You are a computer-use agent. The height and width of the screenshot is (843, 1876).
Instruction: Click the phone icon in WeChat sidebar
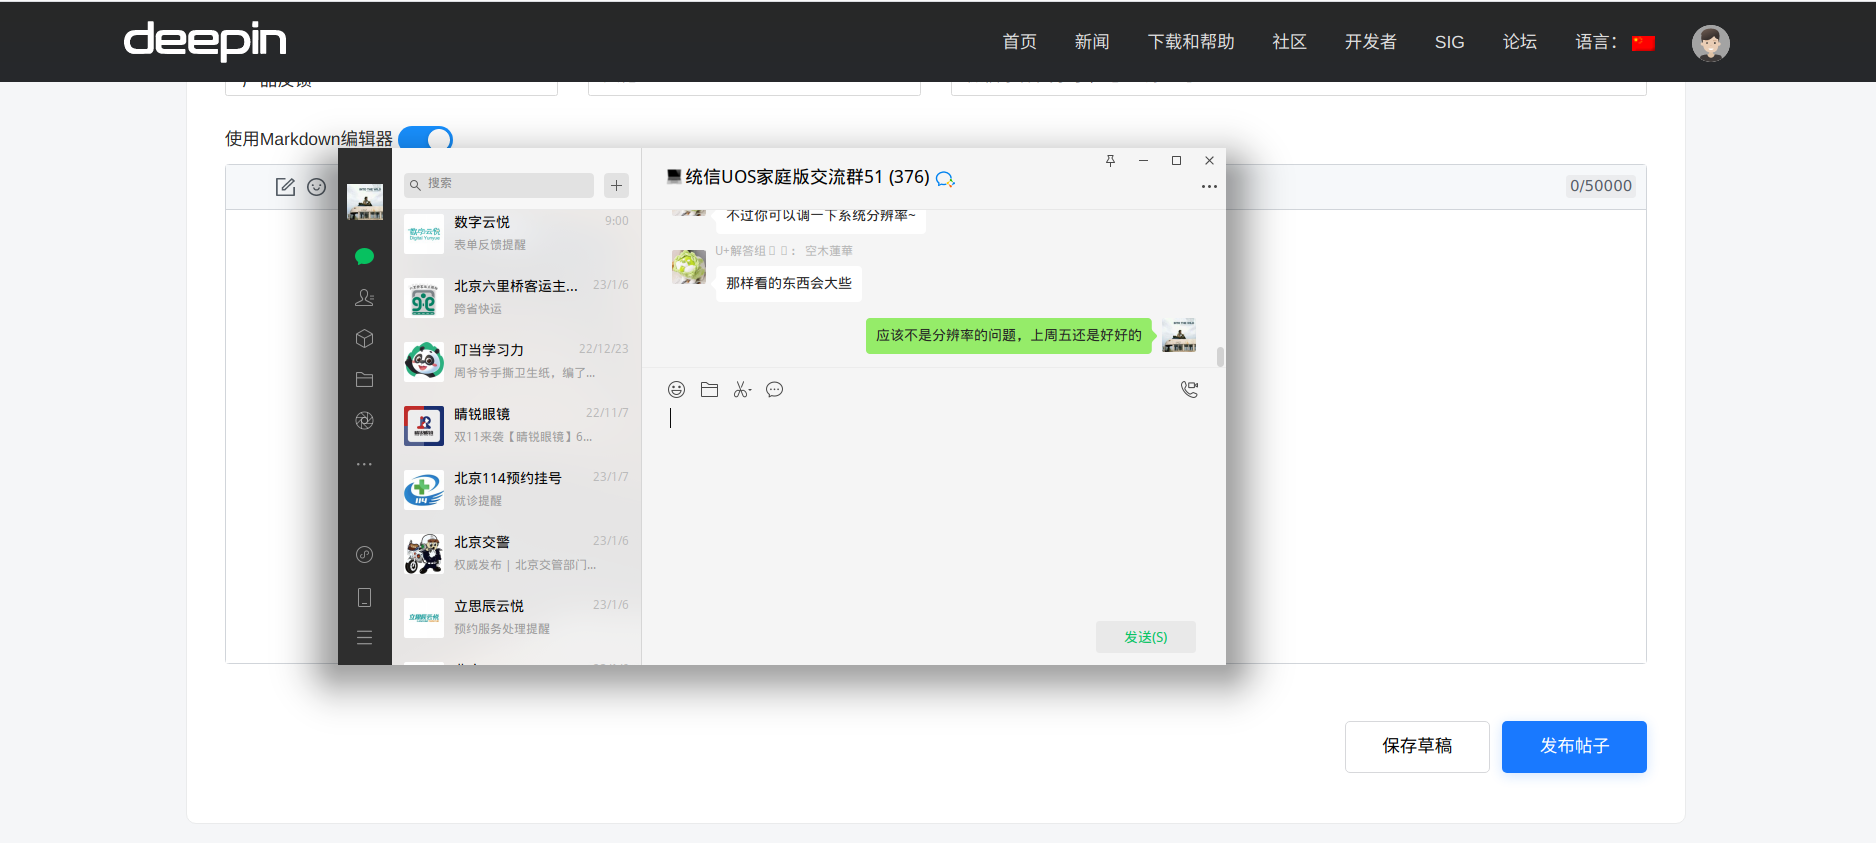364,597
